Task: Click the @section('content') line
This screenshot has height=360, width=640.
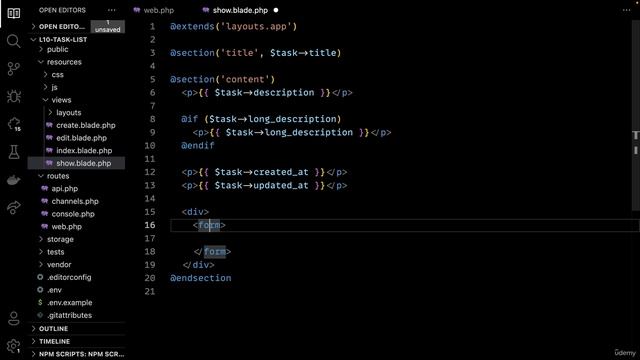Action: (222, 80)
